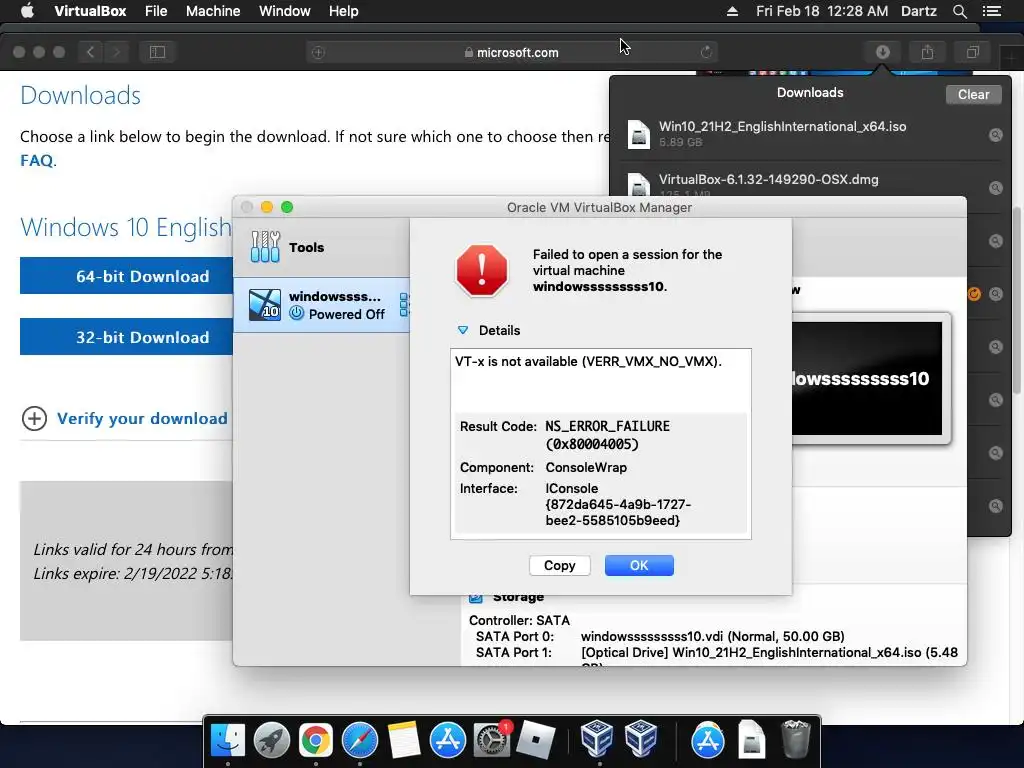Click the VM preview thumbnail
Viewport: 1024px width, 768px height.
[x=867, y=378]
